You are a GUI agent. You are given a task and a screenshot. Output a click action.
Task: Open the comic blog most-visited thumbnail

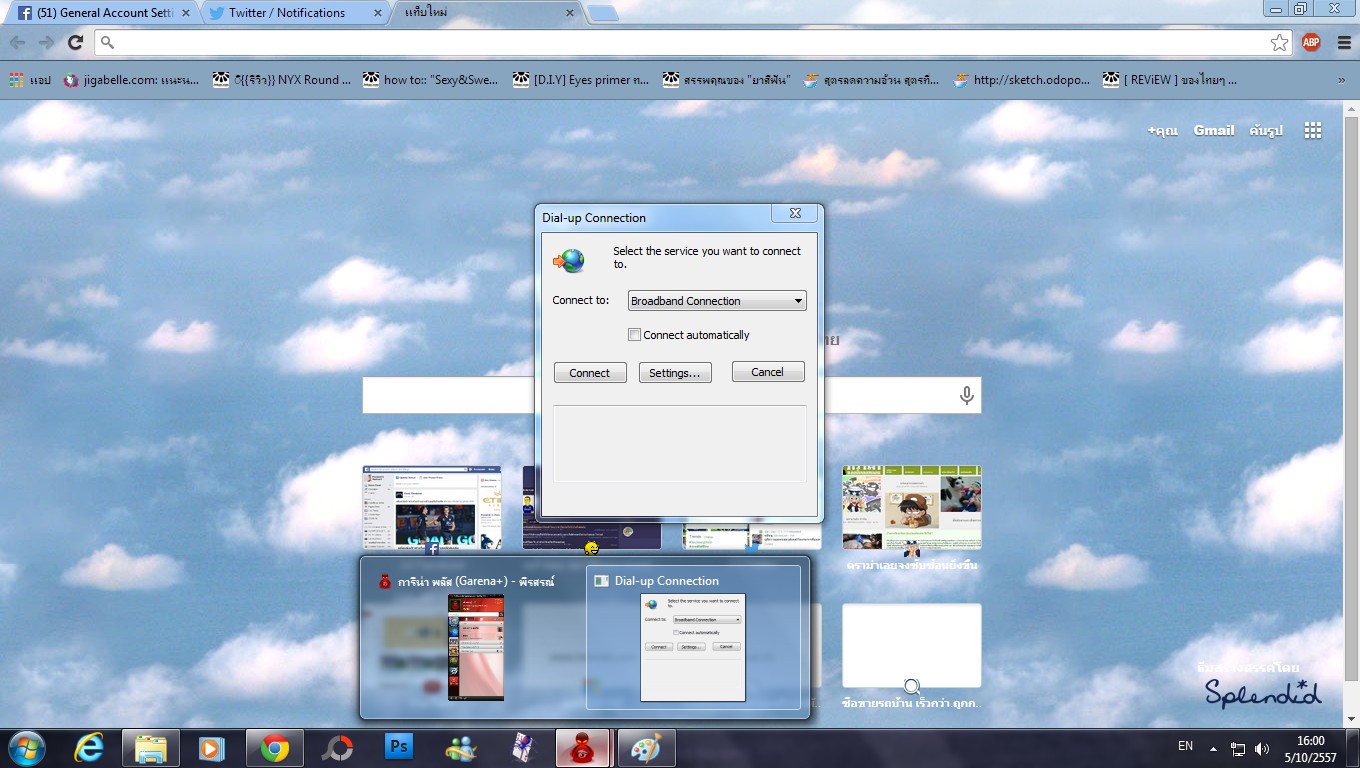point(912,507)
